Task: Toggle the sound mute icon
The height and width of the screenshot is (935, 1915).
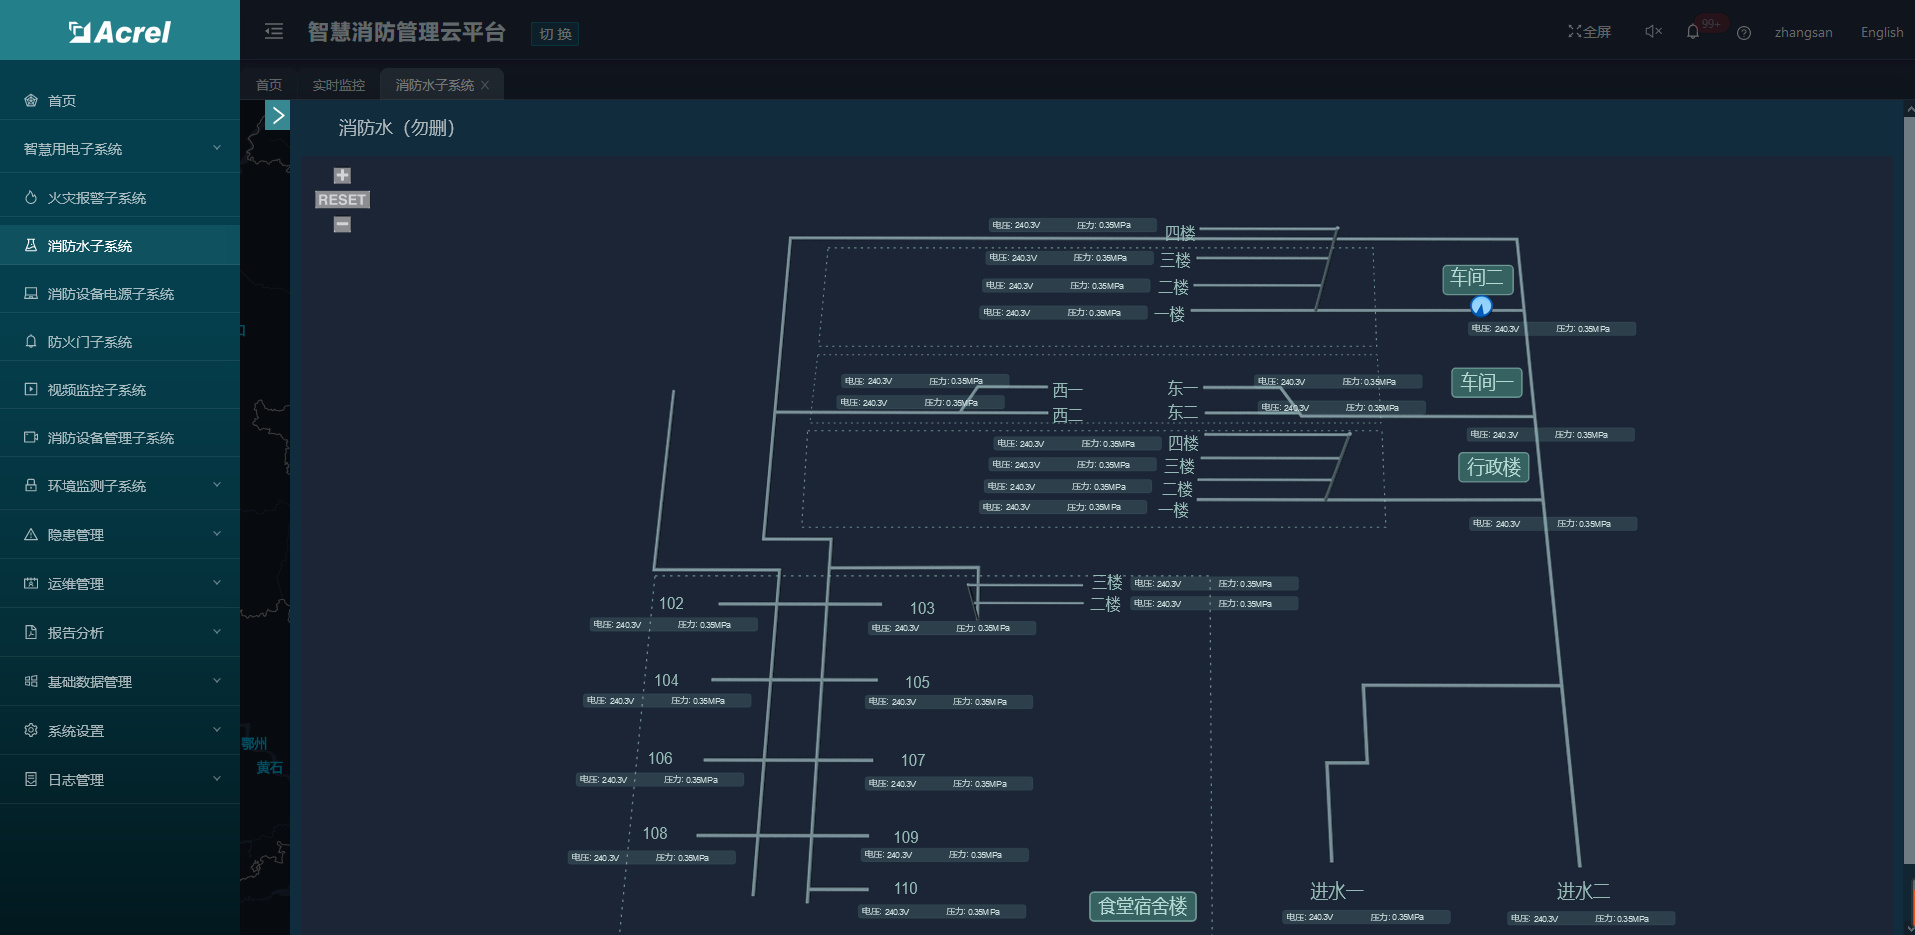Action: 1653,32
